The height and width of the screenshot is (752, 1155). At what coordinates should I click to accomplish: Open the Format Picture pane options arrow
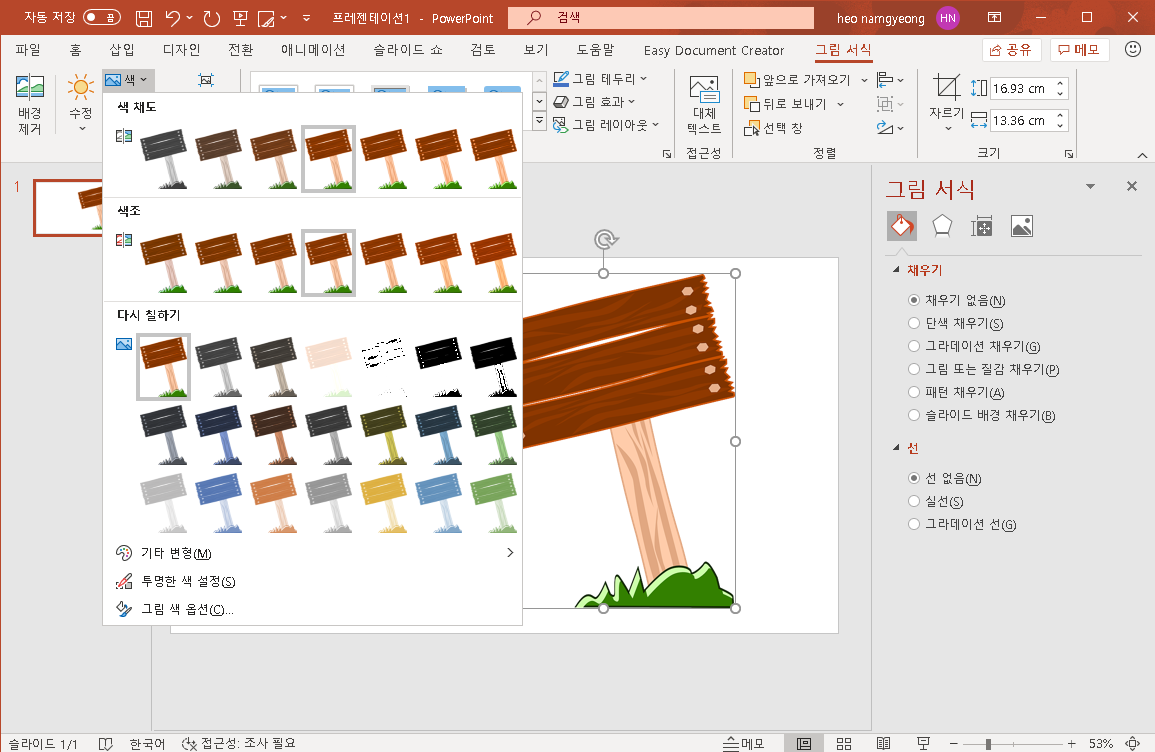1090,186
